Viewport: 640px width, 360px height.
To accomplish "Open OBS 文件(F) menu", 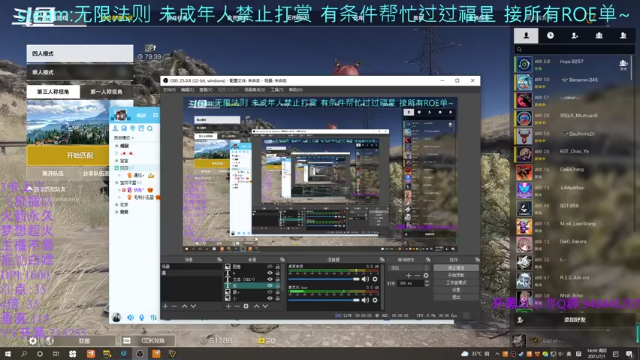I will tap(169, 90).
